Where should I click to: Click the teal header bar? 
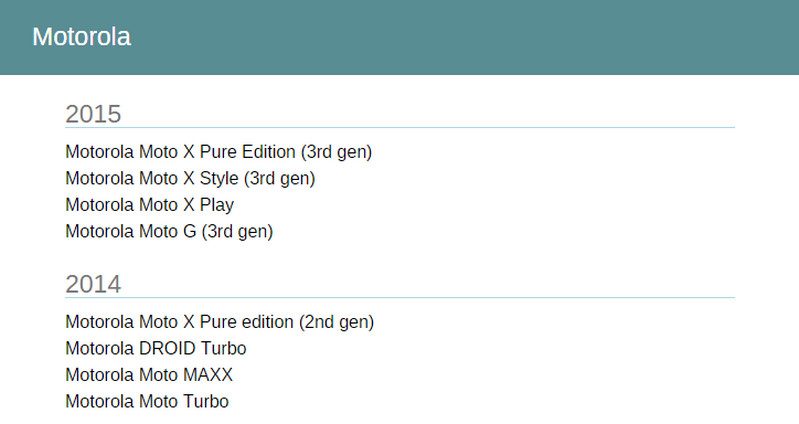450,37
